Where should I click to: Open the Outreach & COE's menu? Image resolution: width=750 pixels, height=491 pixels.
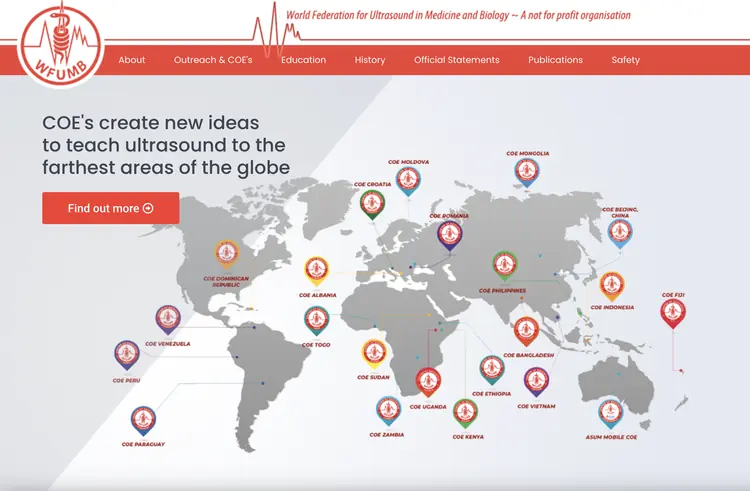tap(213, 60)
